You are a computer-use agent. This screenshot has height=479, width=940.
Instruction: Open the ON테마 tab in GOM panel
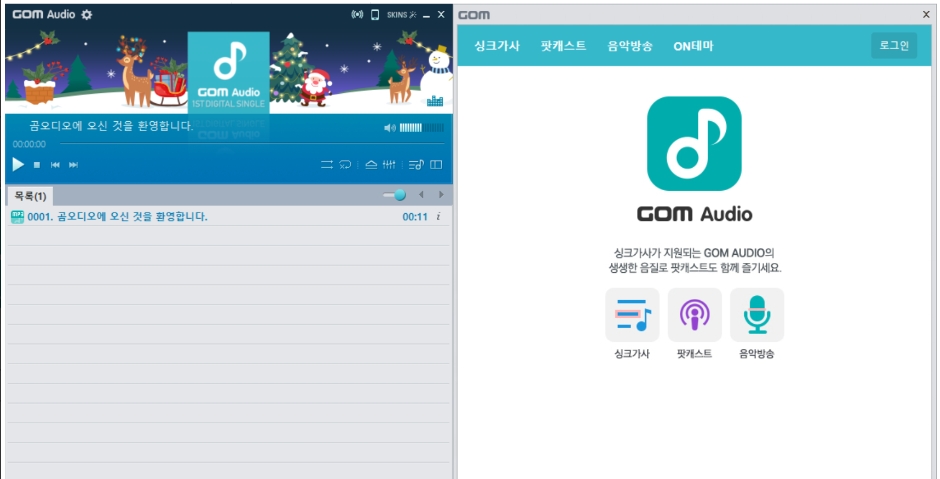click(x=694, y=46)
